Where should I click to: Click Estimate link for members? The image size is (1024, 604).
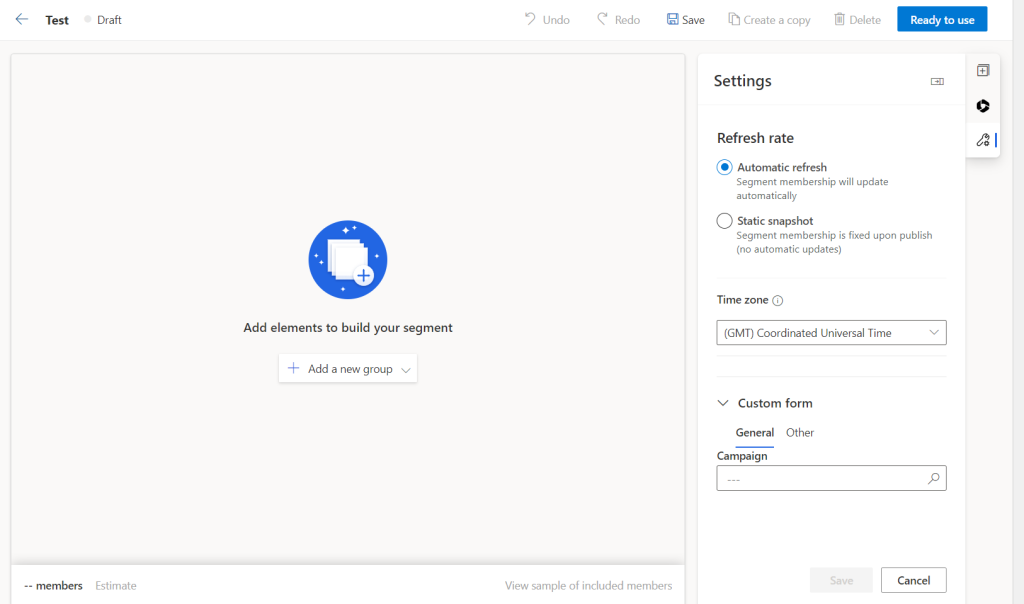click(116, 586)
